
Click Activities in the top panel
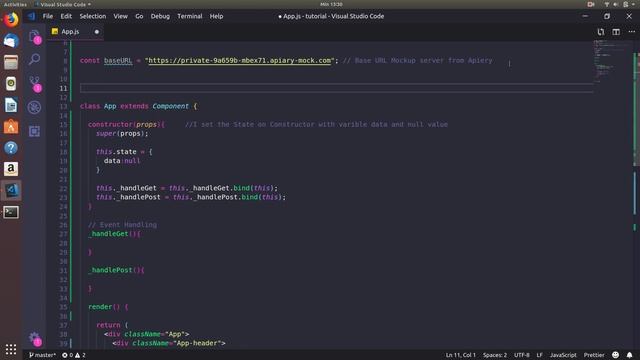coord(15,4)
